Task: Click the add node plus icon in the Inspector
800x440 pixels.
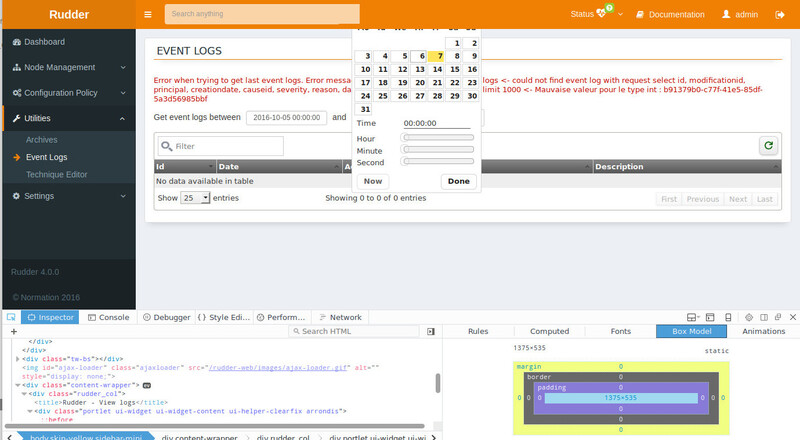Action: (x=14, y=331)
